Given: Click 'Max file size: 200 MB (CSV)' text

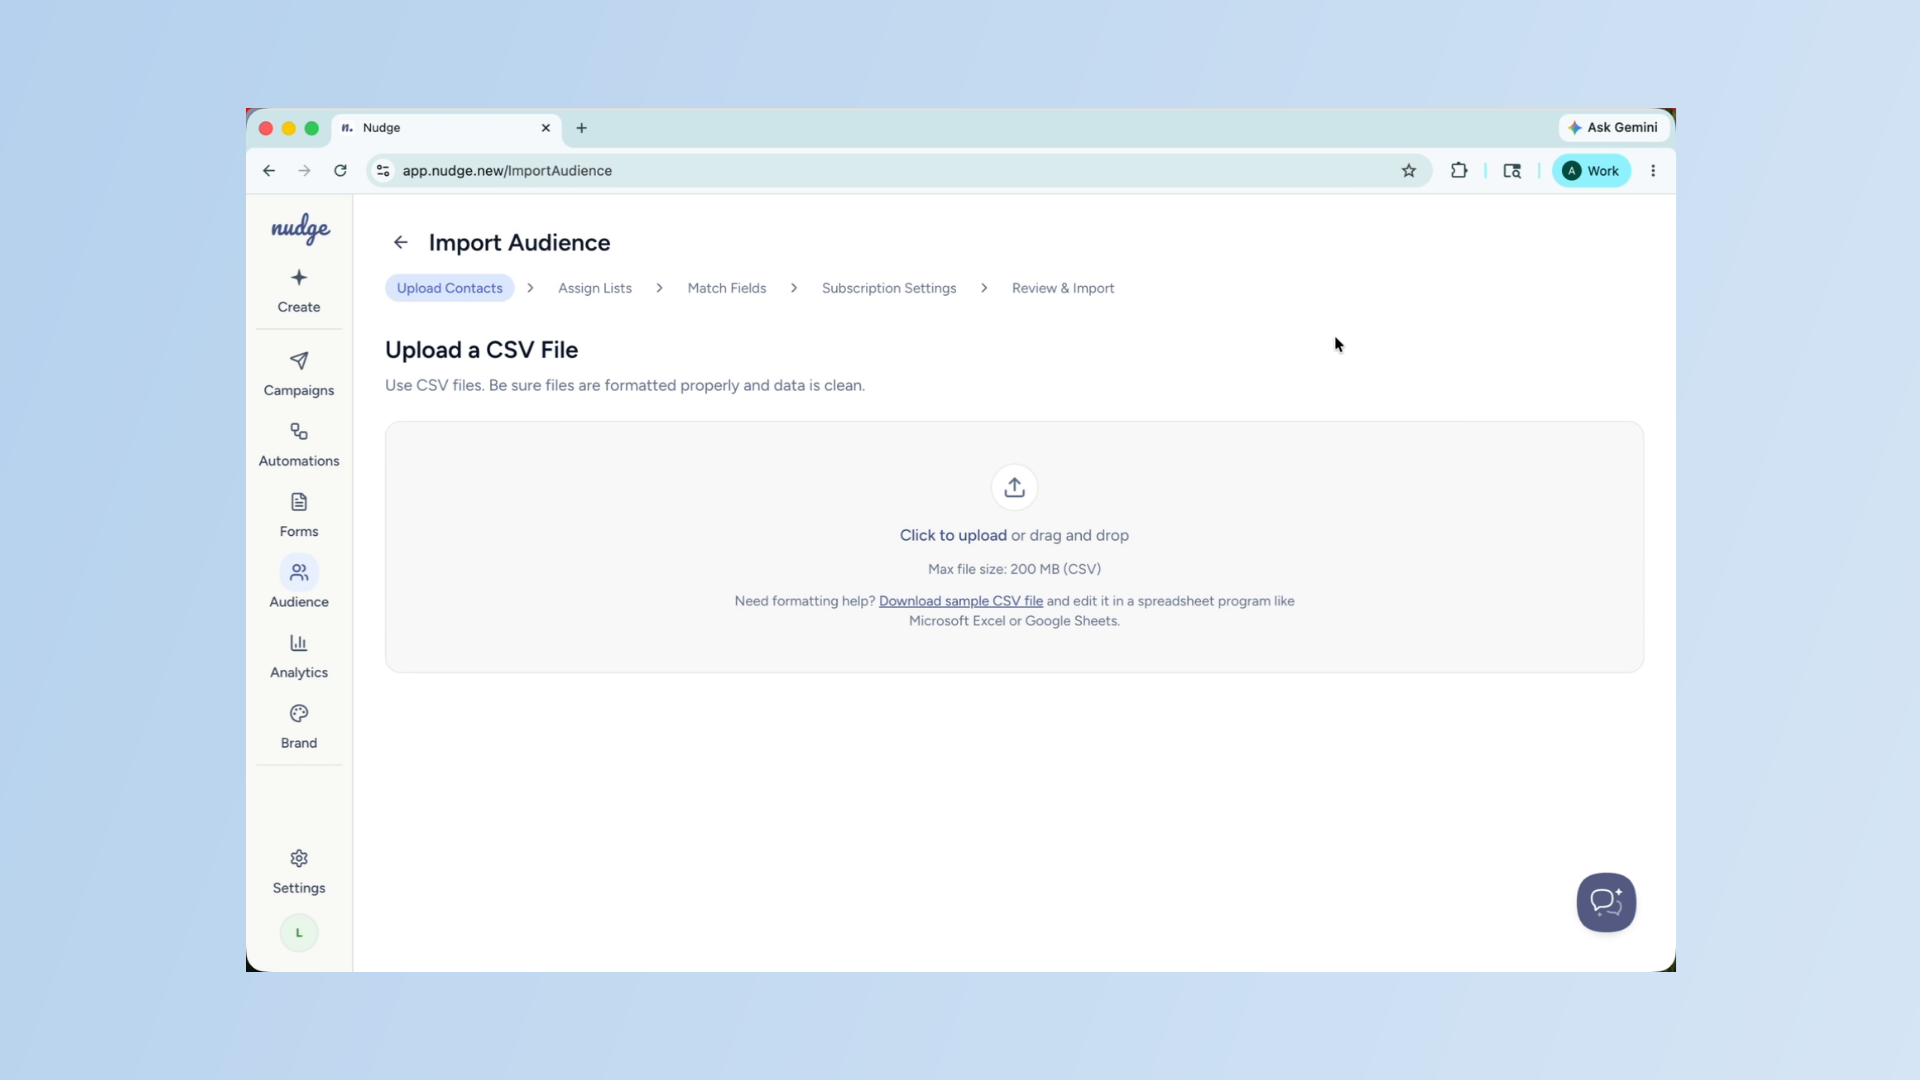Looking at the screenshot, I should pyautogui.click(x=1014, y=569).
